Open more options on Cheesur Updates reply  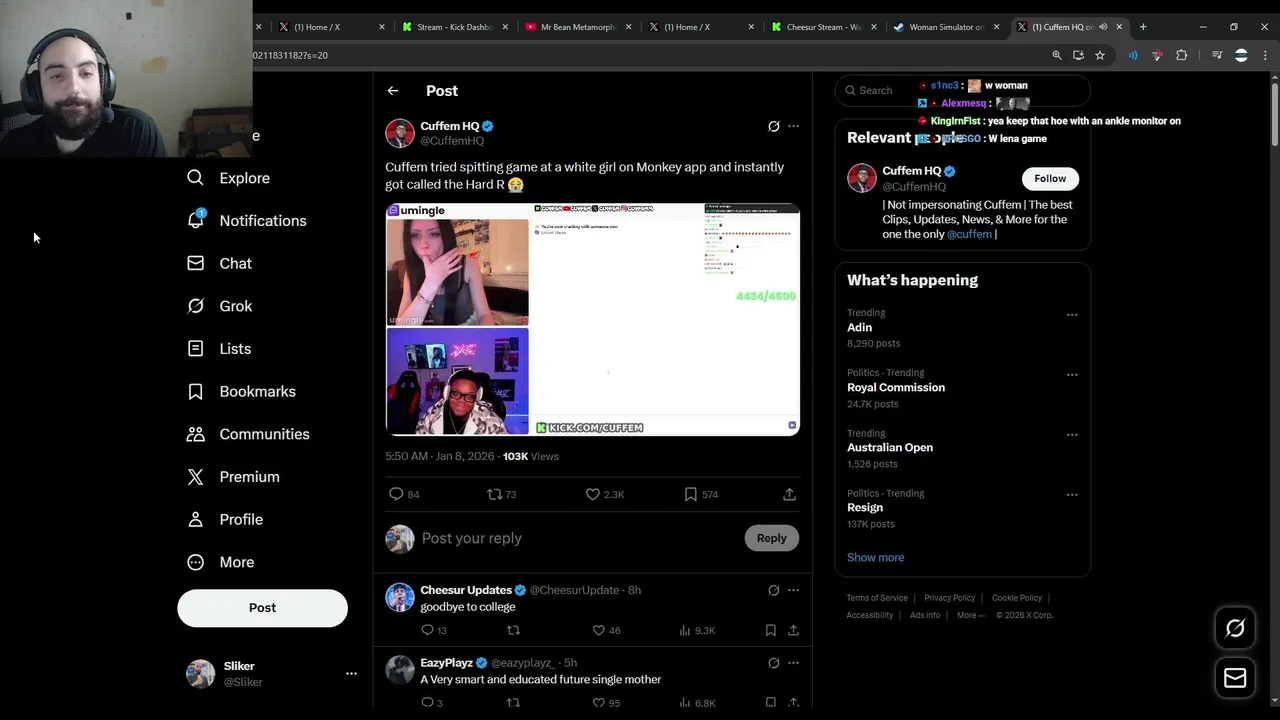pyautogui.click(x=793, y=590)
